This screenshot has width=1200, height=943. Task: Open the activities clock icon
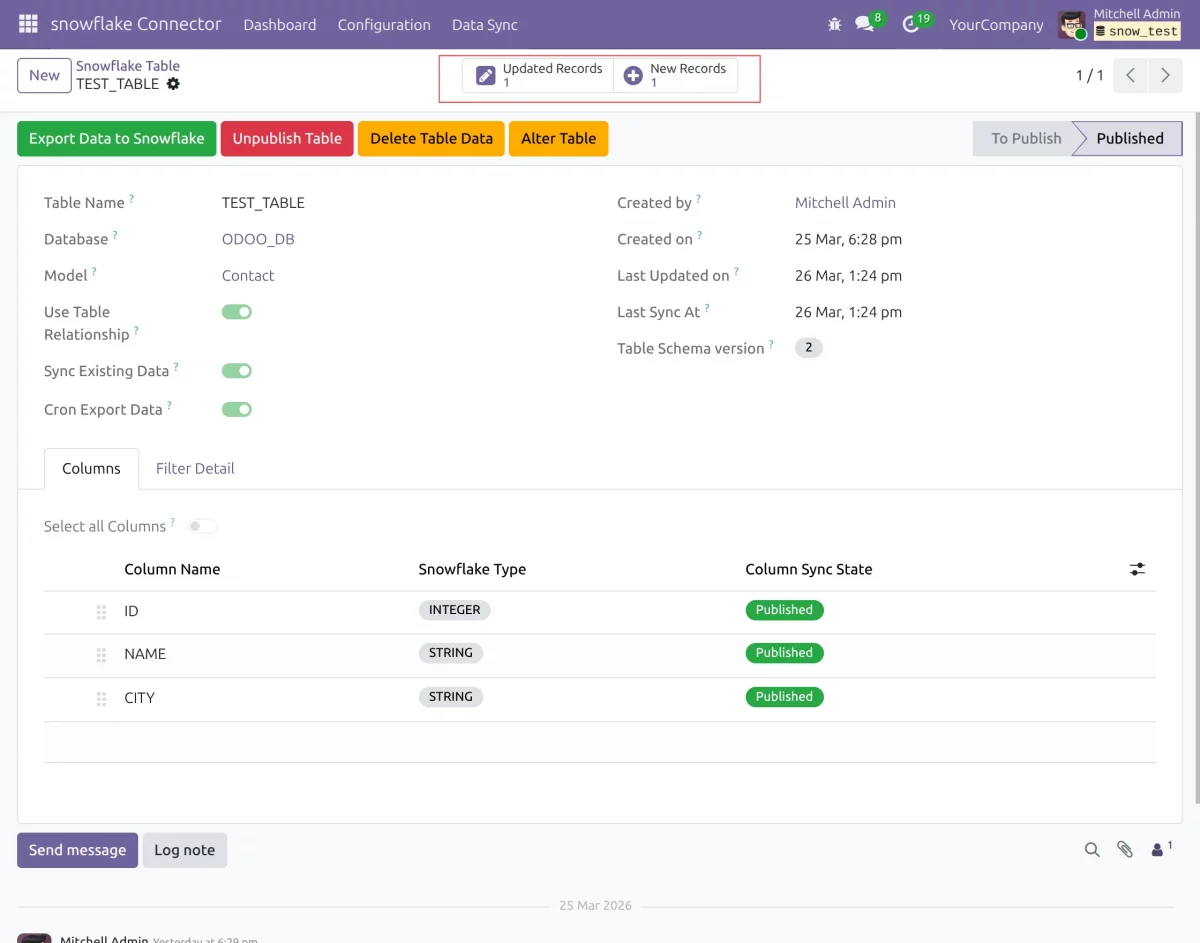pos(910,24)
